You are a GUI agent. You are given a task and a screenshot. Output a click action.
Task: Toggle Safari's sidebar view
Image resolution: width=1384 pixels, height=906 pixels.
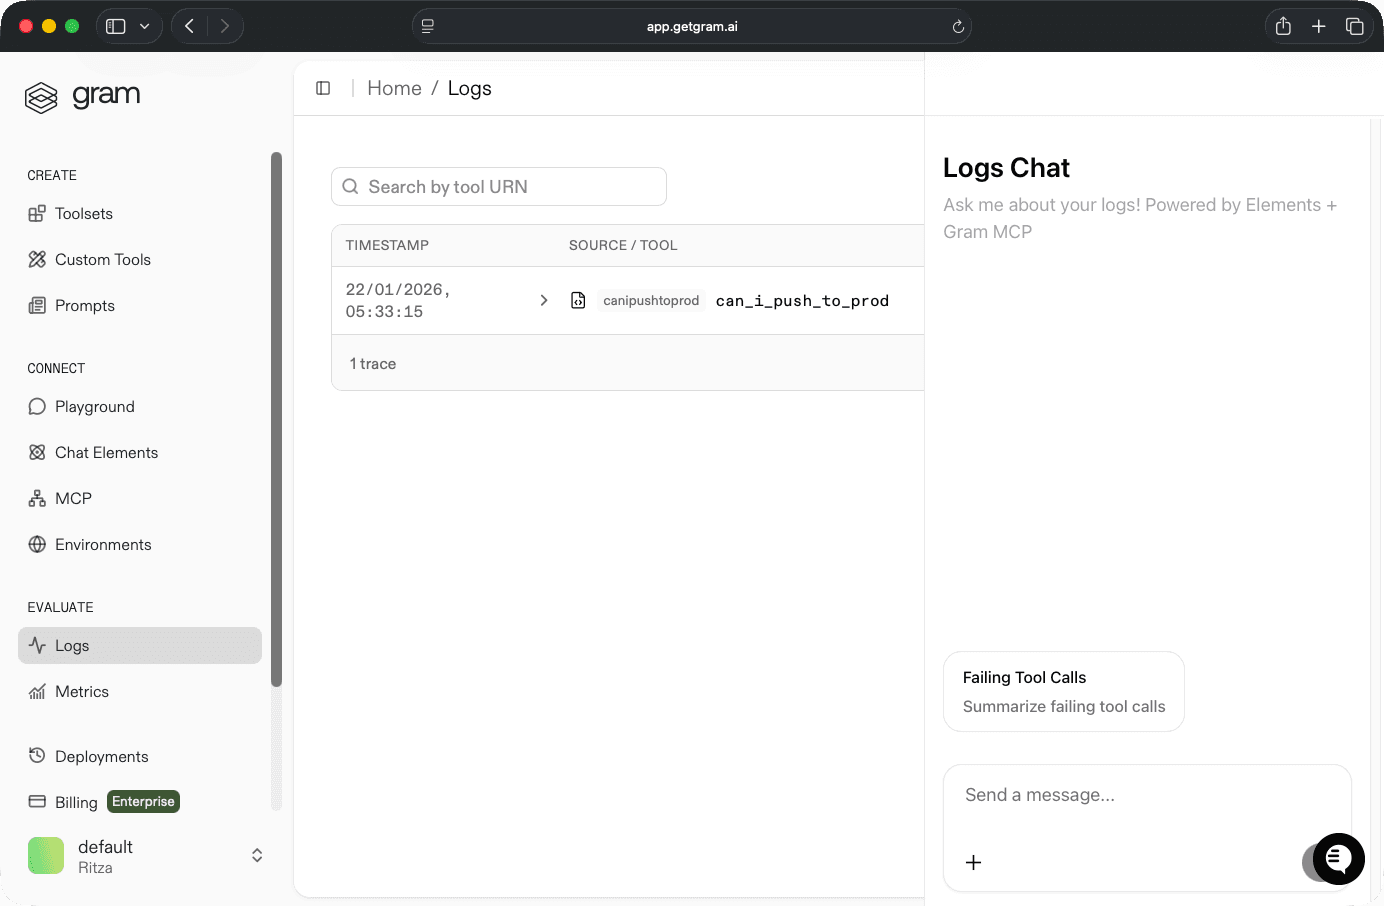113,25
